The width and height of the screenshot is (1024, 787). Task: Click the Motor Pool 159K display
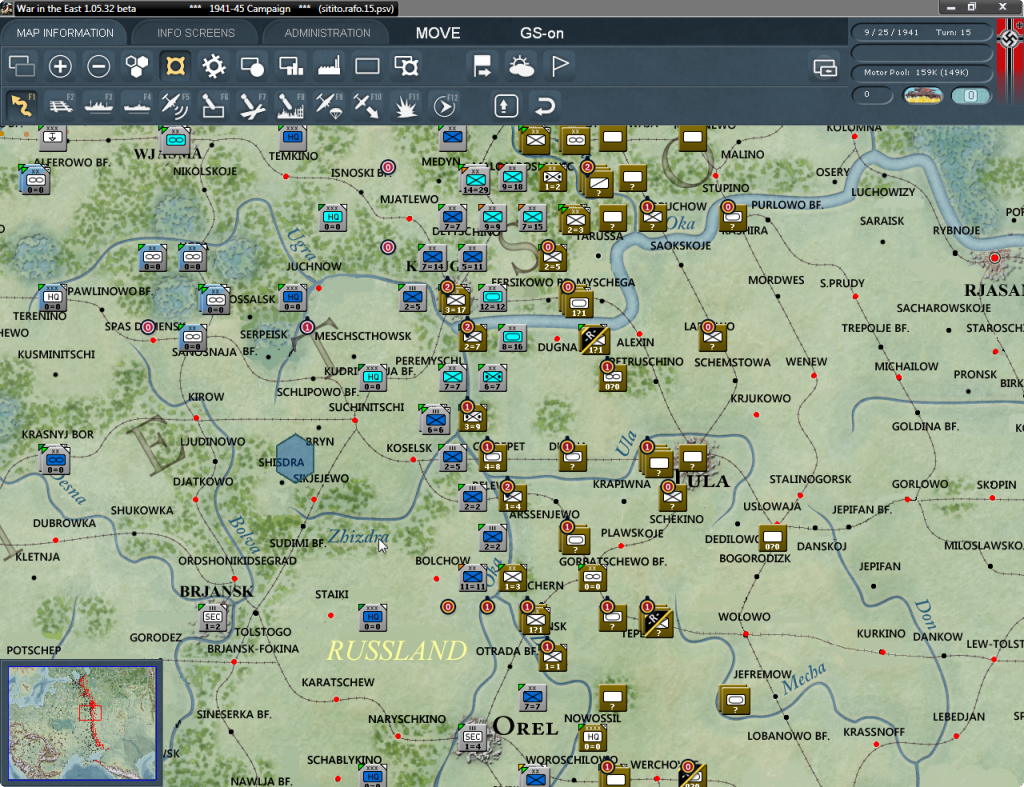921,72
